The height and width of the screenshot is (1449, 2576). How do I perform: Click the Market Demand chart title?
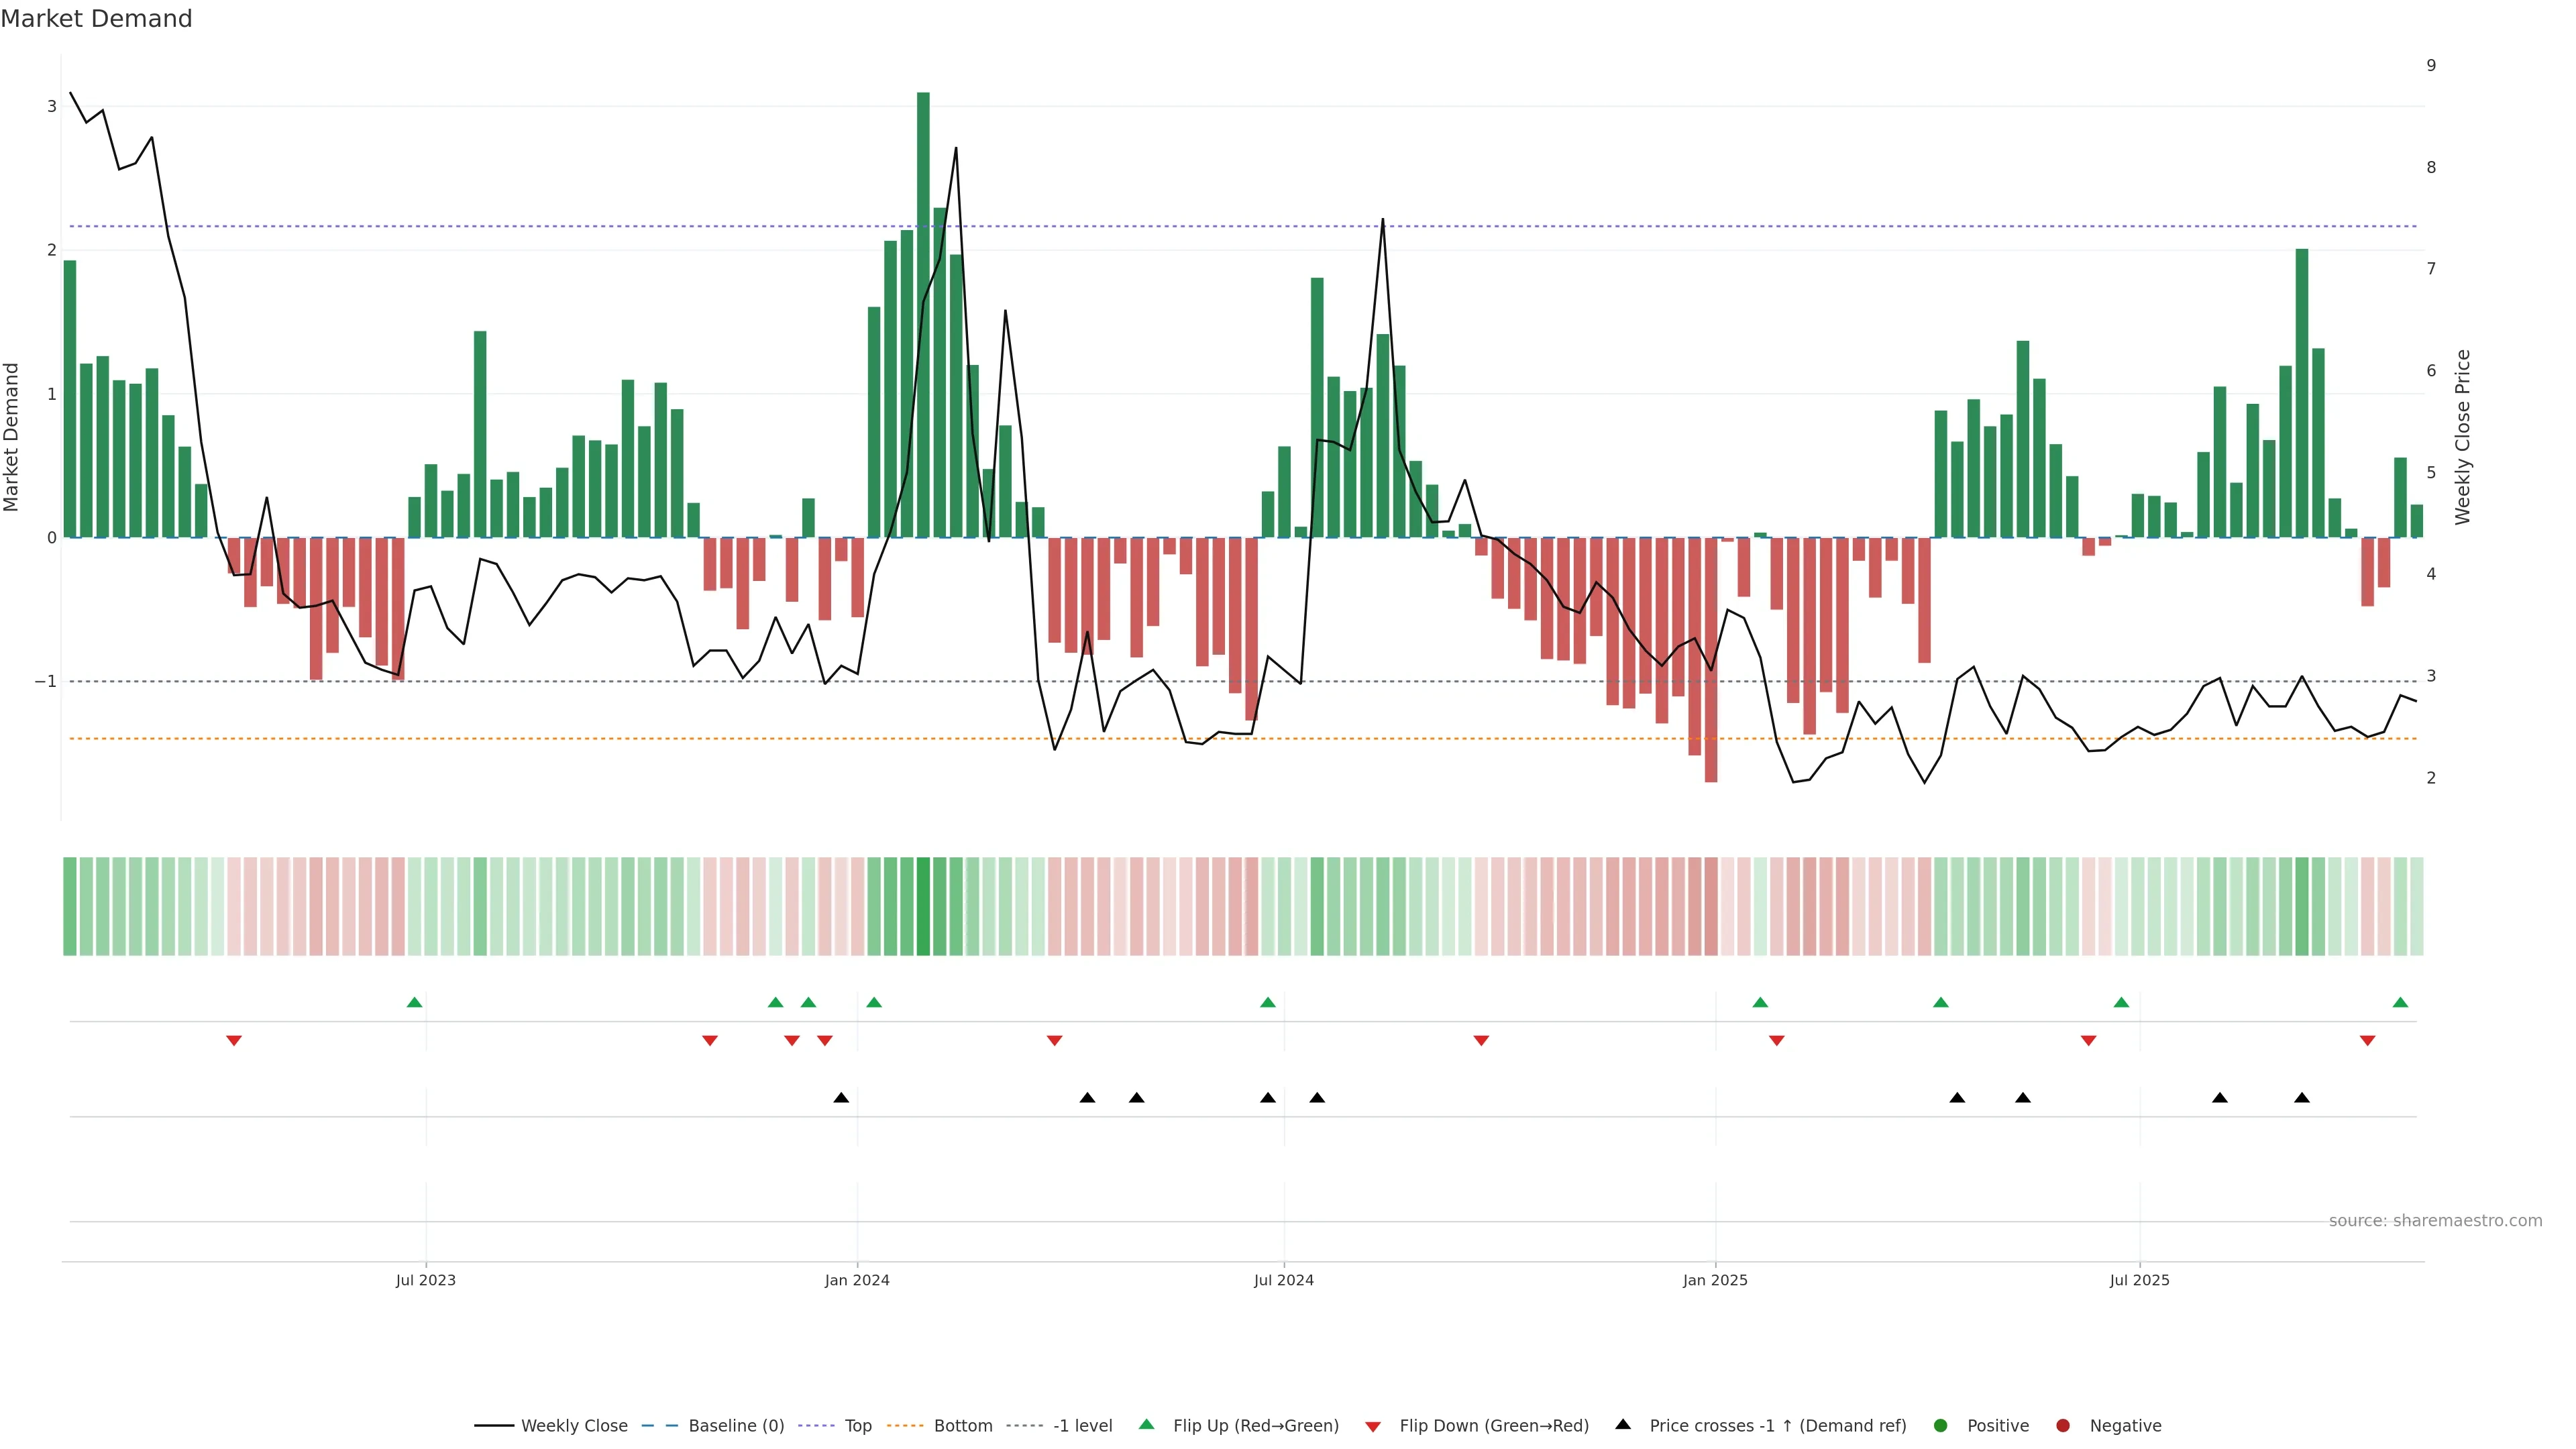96,19
